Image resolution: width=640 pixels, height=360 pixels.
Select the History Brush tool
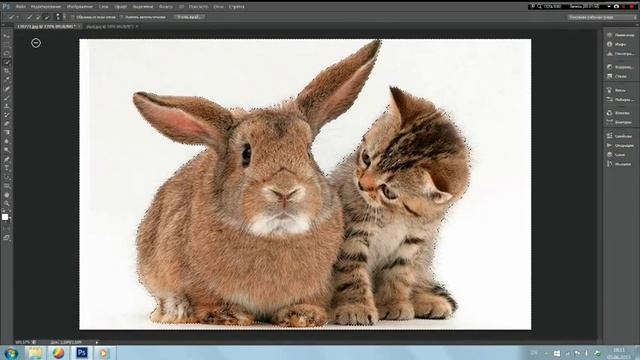click(x=7, y=115)
